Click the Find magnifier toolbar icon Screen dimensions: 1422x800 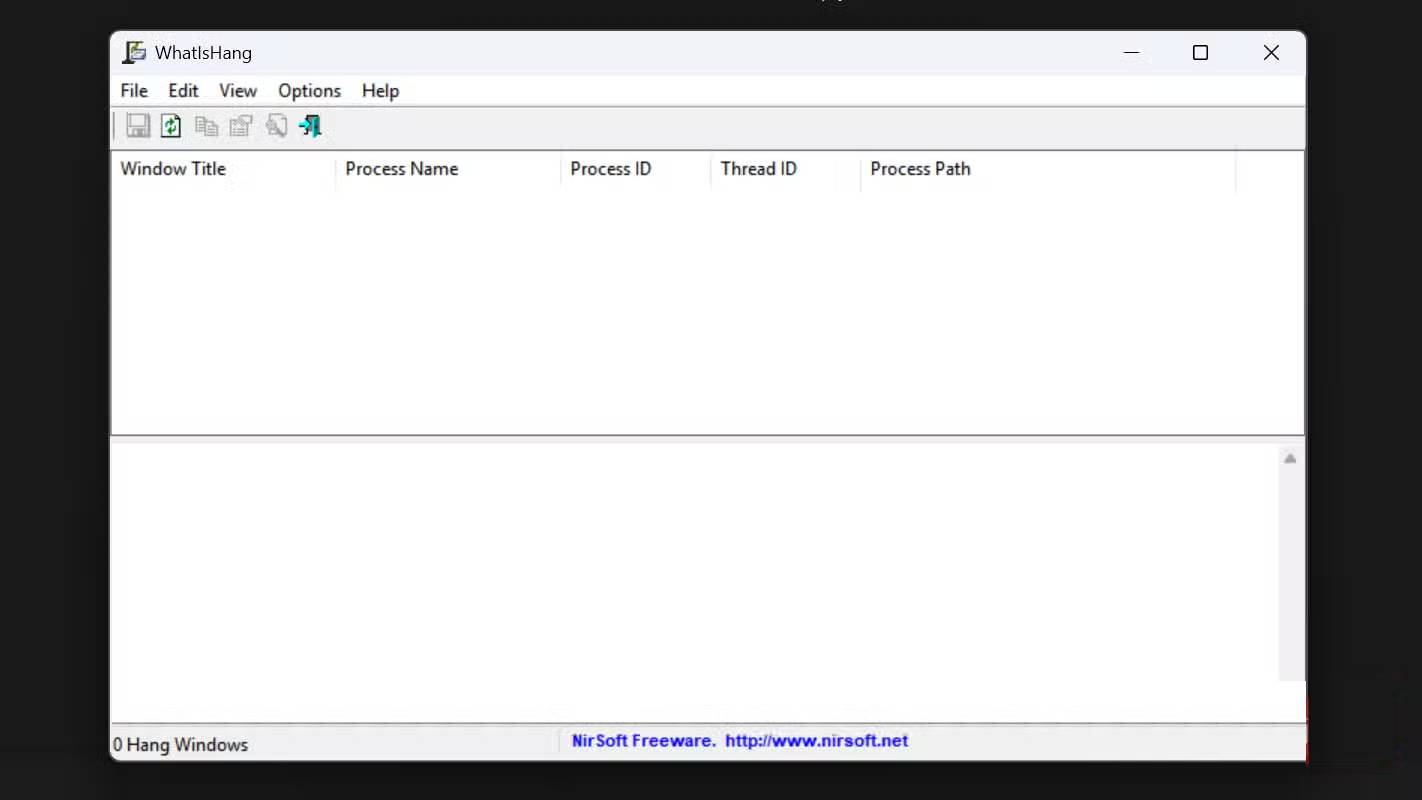tap(276, 126)
